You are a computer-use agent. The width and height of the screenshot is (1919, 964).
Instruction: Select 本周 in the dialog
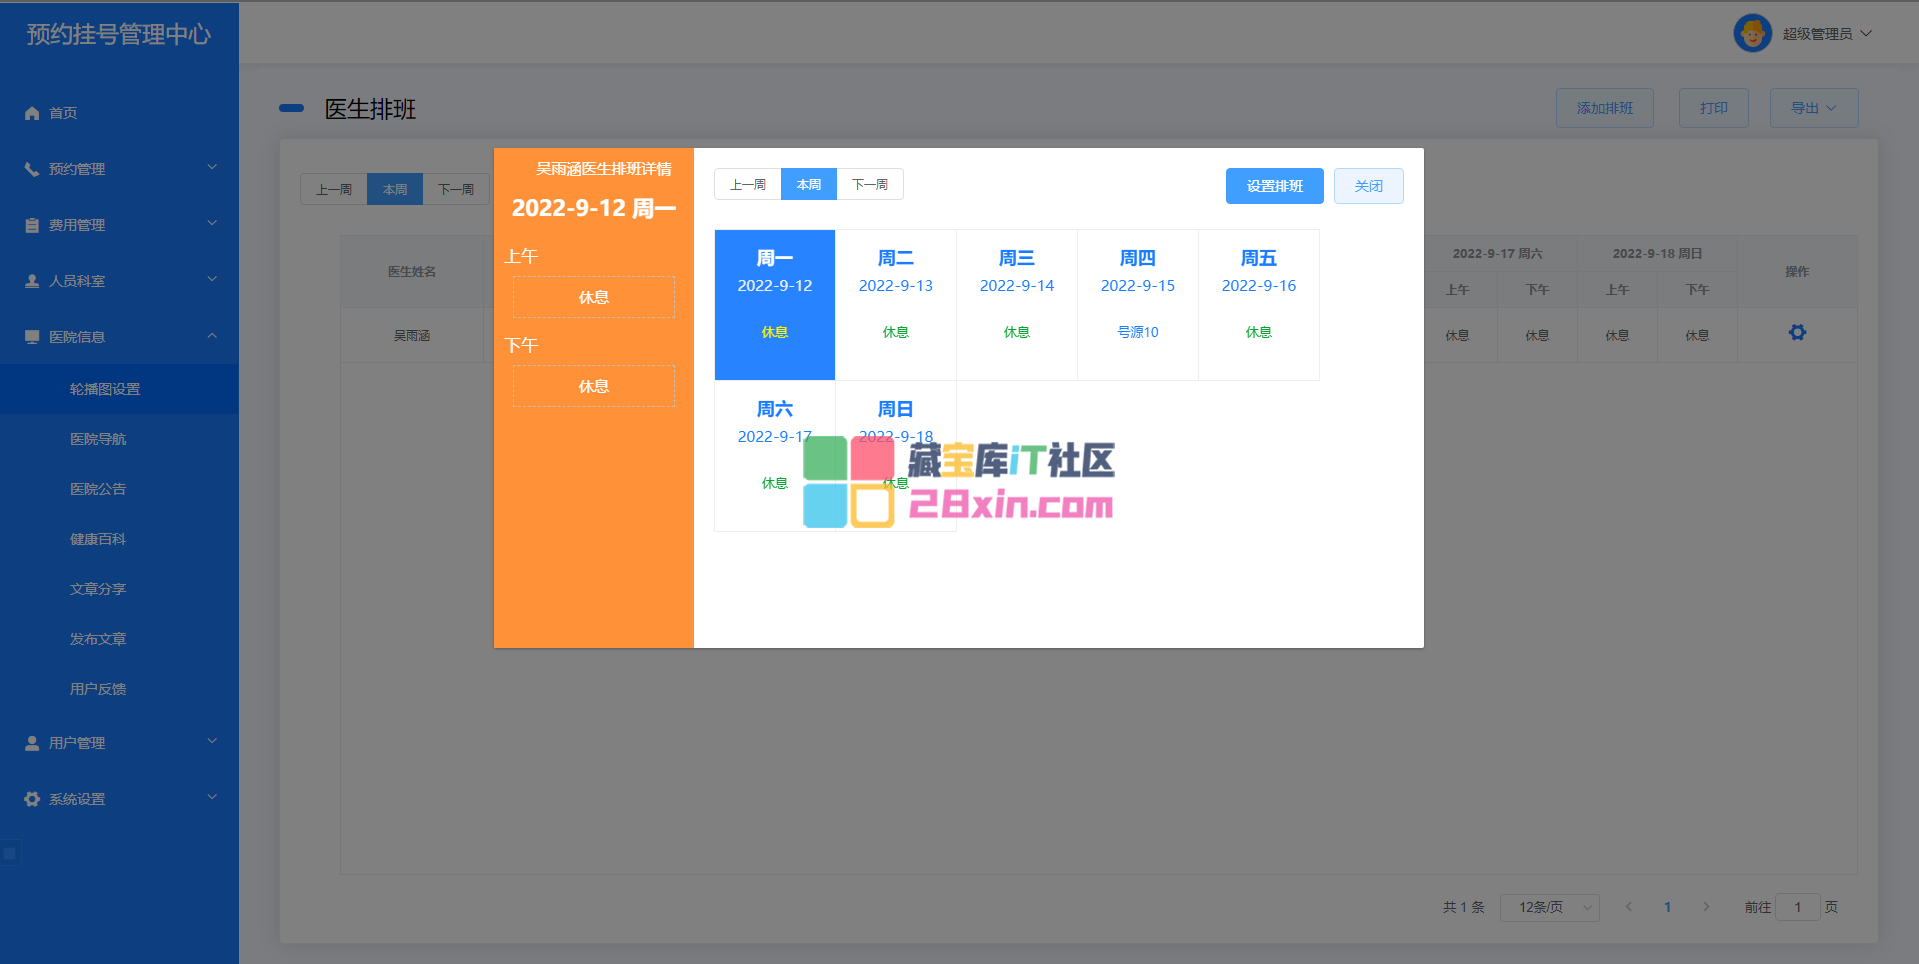809,184
